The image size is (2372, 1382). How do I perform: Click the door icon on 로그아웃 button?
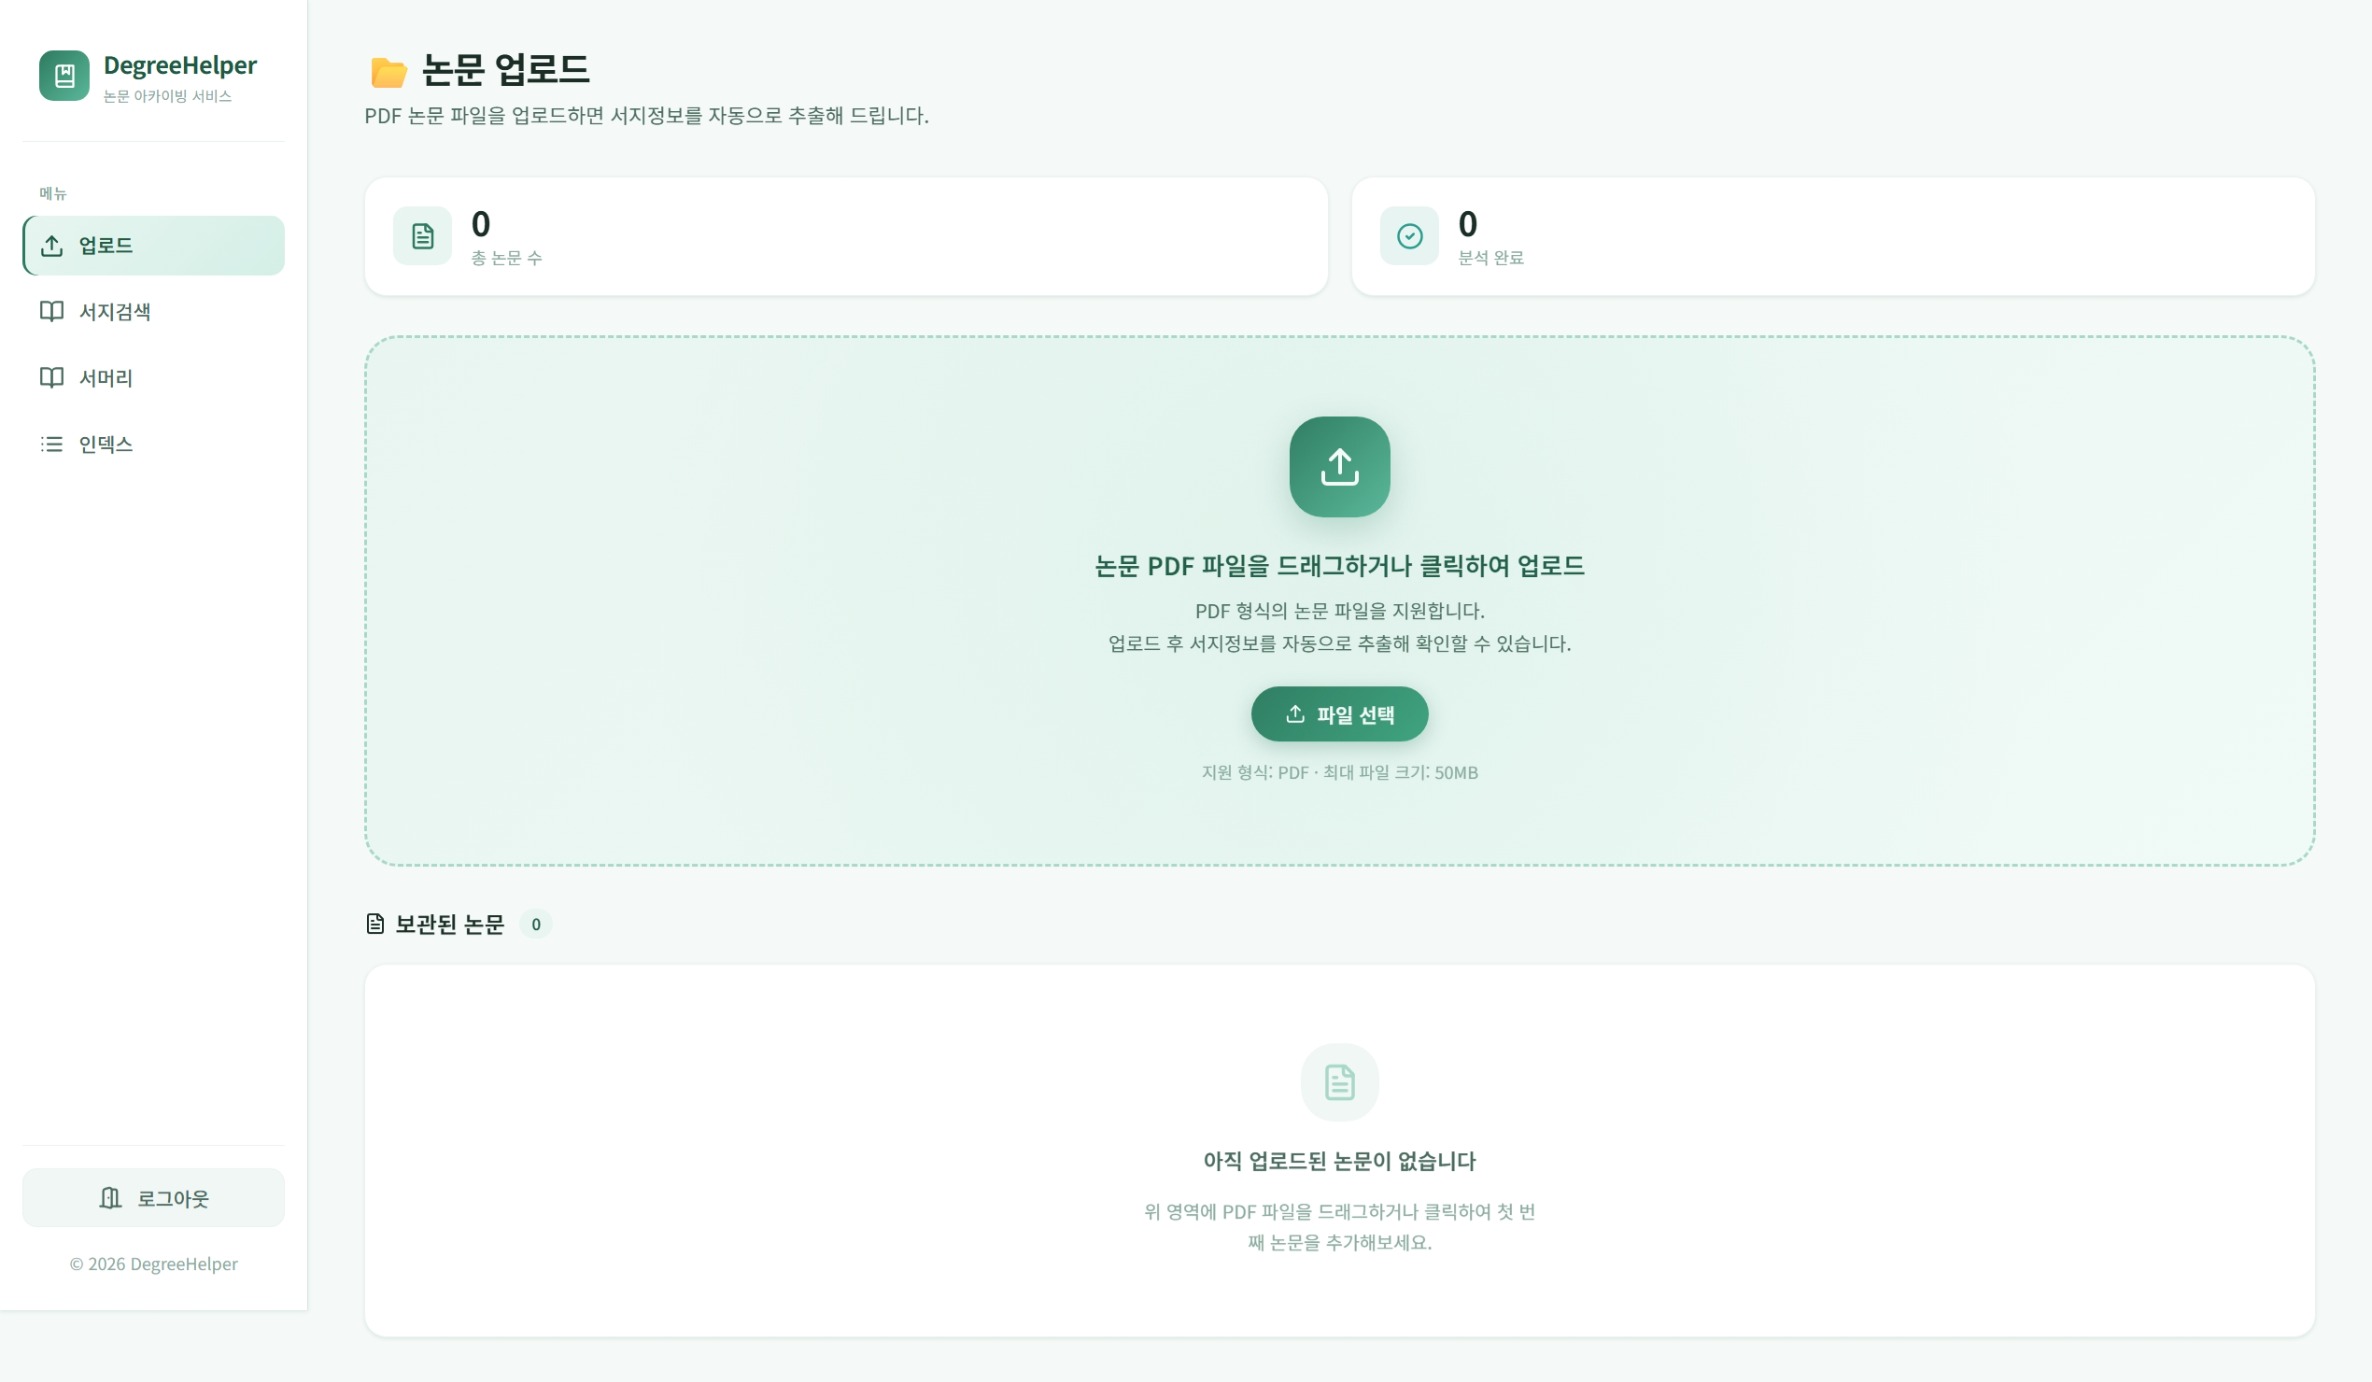tap(111, 1198)
